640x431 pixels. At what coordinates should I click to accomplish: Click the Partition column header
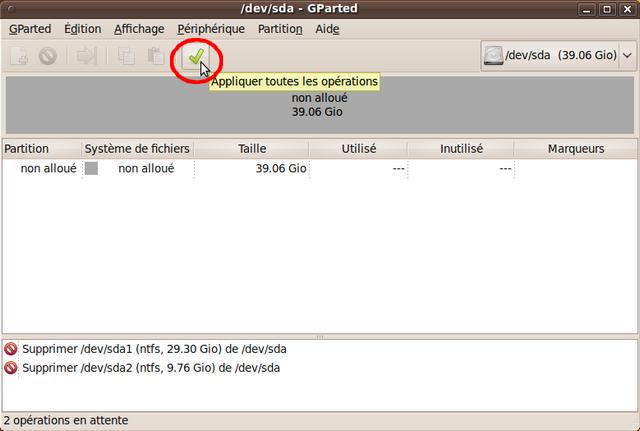point(42,149)
